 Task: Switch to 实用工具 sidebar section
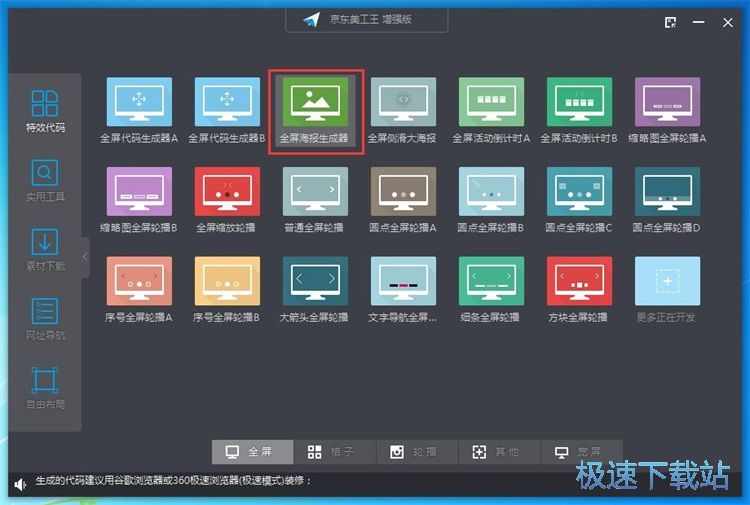(x=45, y=181)
